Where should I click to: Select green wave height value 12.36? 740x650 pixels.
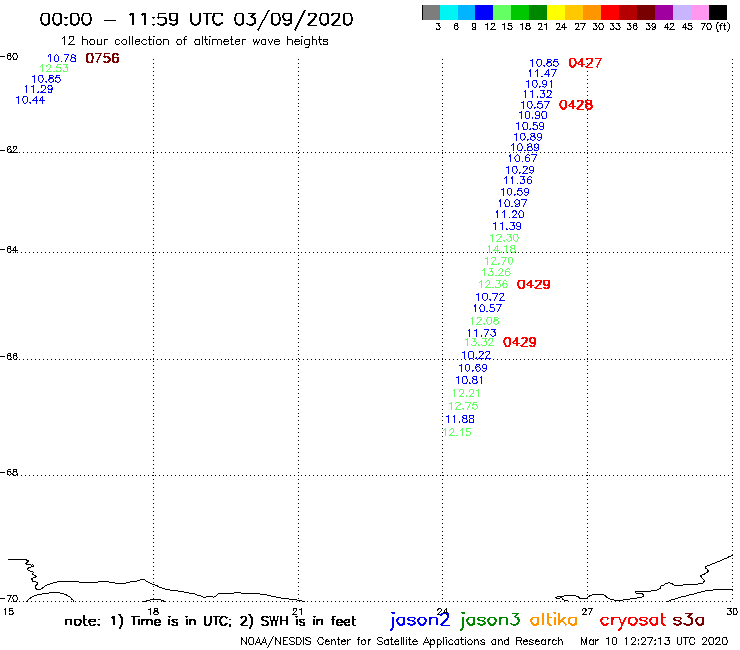click(x=493, y=284)
